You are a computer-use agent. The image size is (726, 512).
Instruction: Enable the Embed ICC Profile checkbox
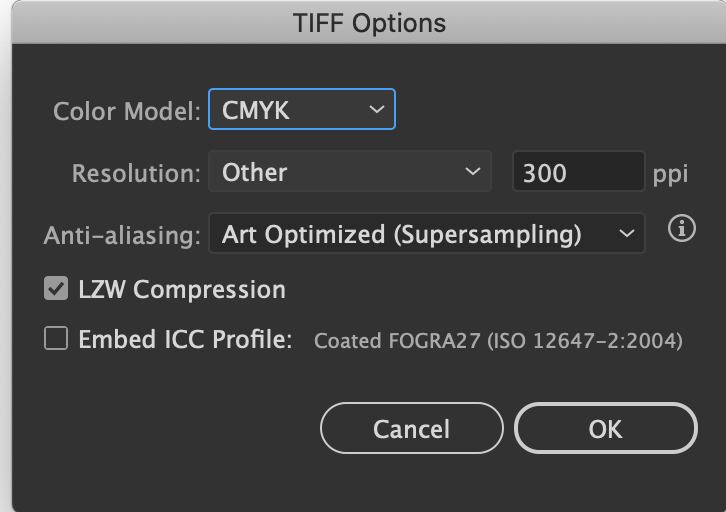tap(56, 340)
